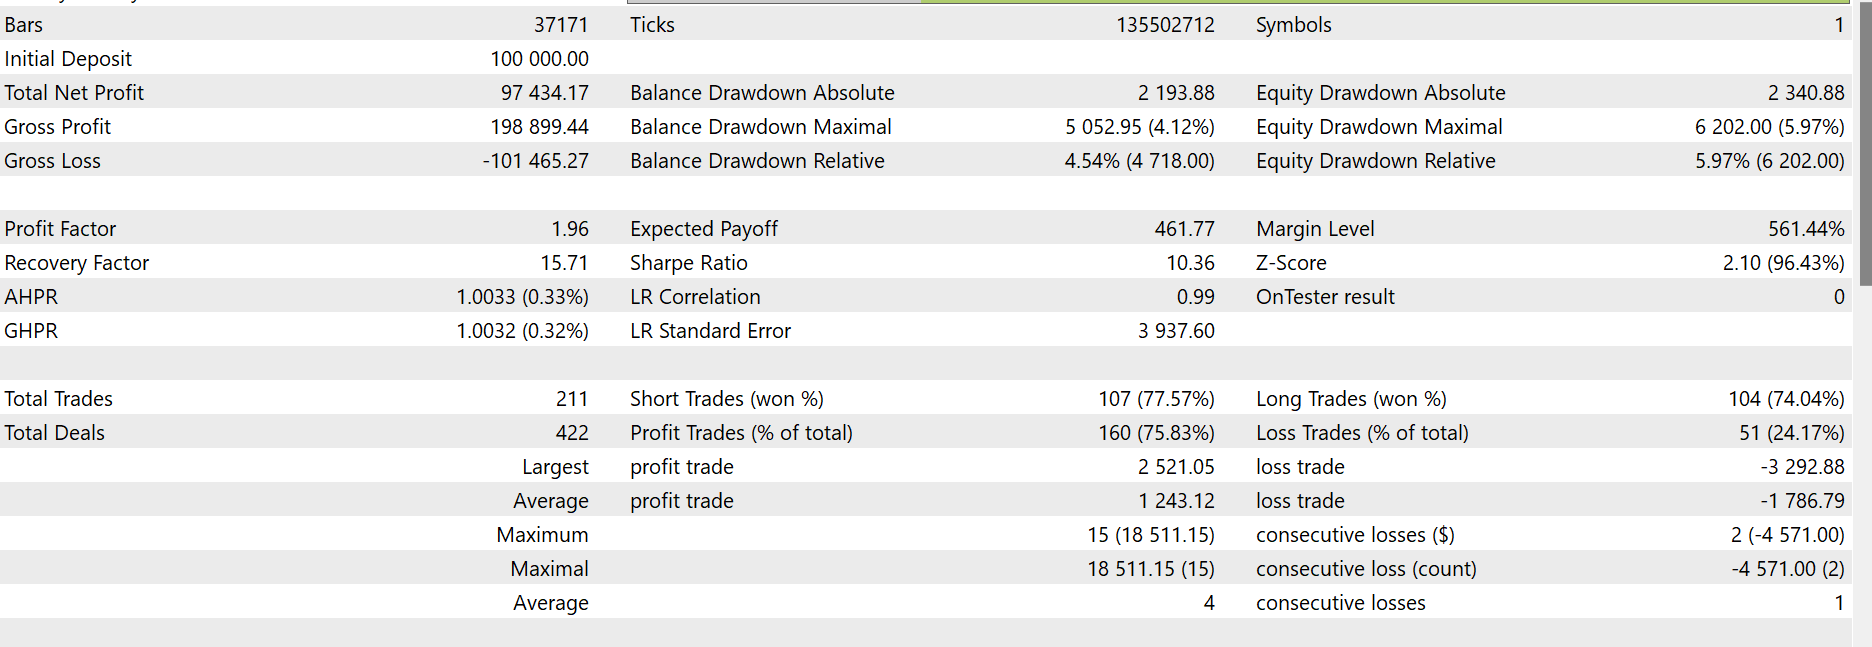Select the Total Net Profit label
This screenshot has height=647, width=1872.
tap(74, 93)
